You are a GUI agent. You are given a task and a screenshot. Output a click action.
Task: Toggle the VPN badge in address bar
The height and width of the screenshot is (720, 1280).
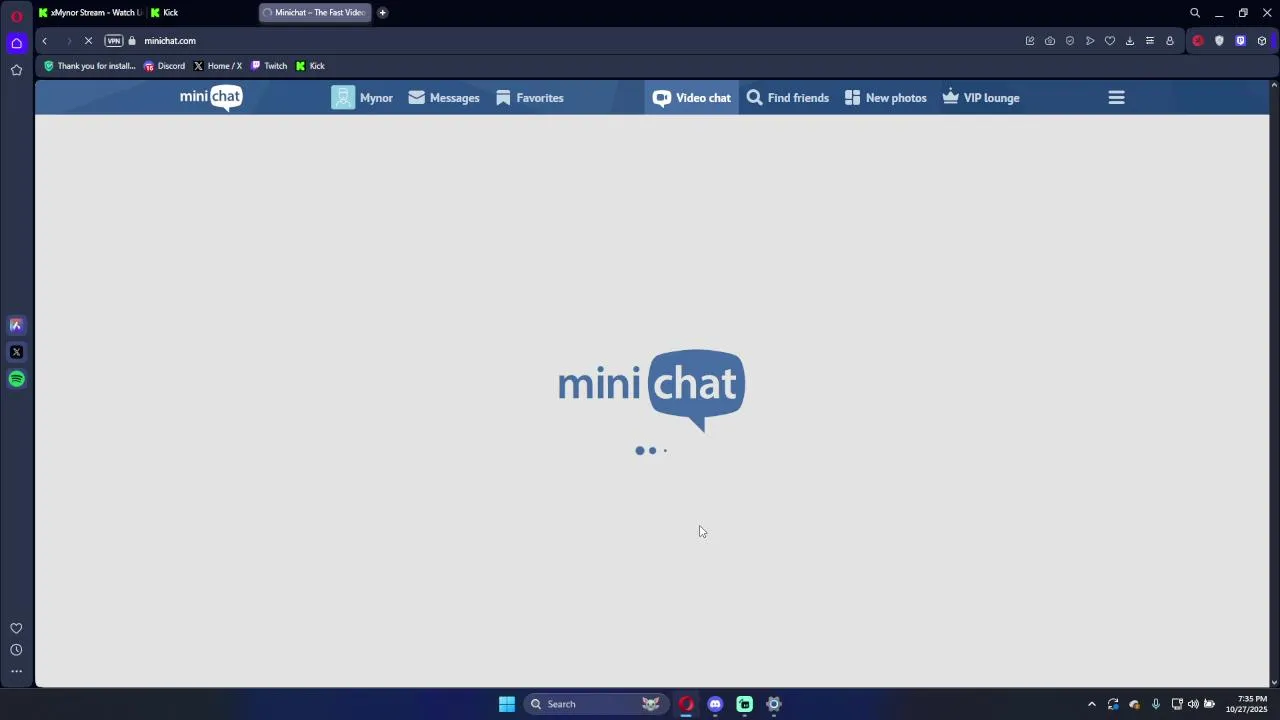point(113,41)
